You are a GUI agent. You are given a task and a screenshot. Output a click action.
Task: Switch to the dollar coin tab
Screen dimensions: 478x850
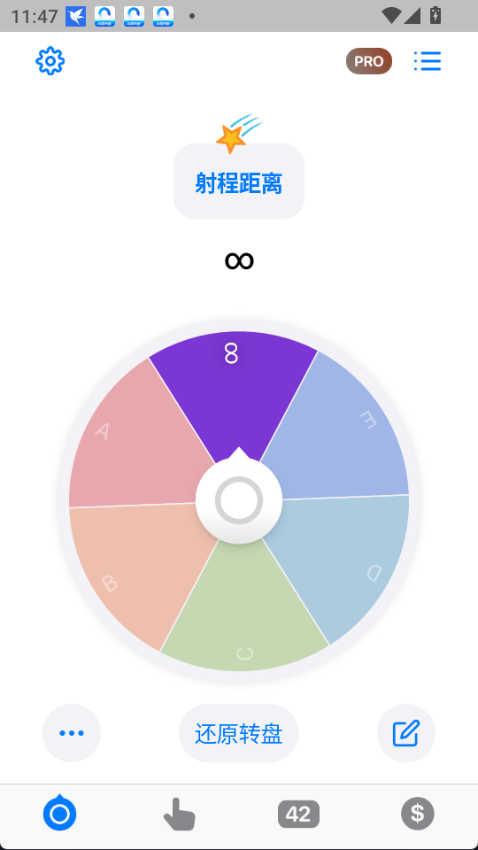point(417,814)
